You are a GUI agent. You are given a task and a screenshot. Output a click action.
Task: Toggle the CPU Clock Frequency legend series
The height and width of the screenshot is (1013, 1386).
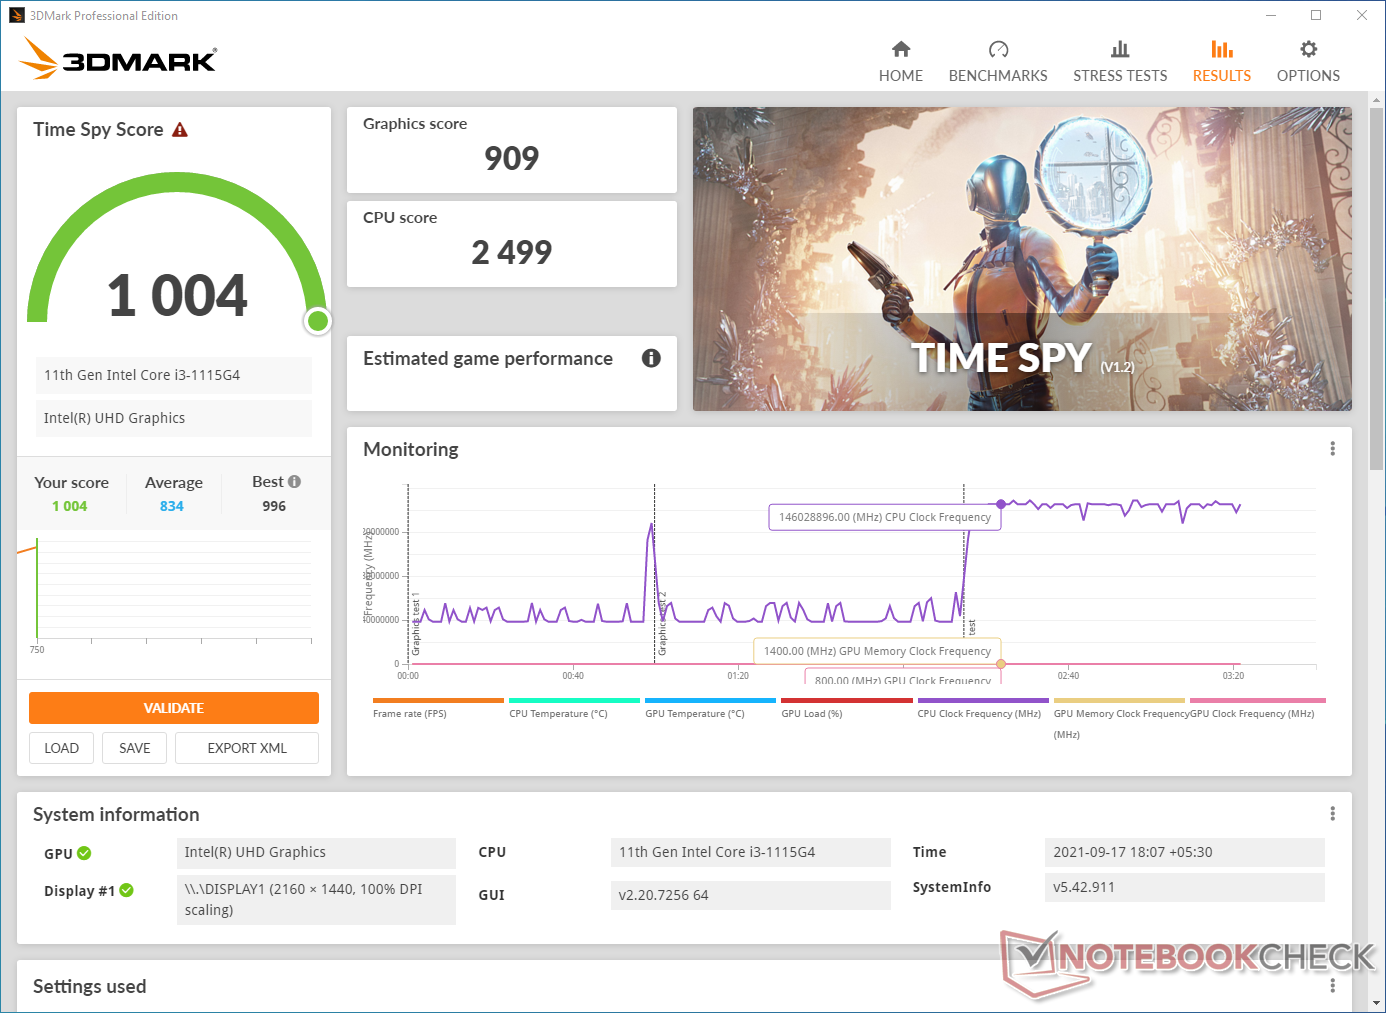point(982,707)
